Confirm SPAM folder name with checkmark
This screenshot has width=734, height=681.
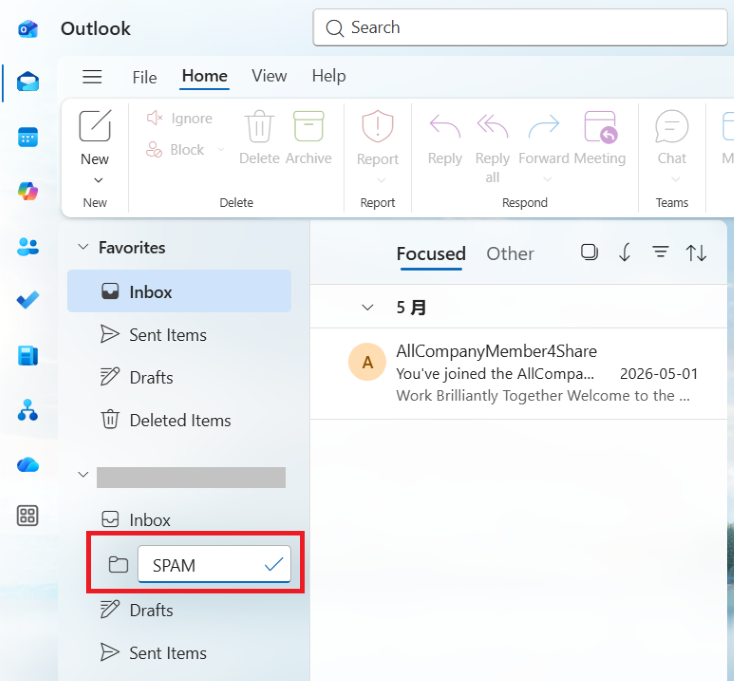(274, 564)
